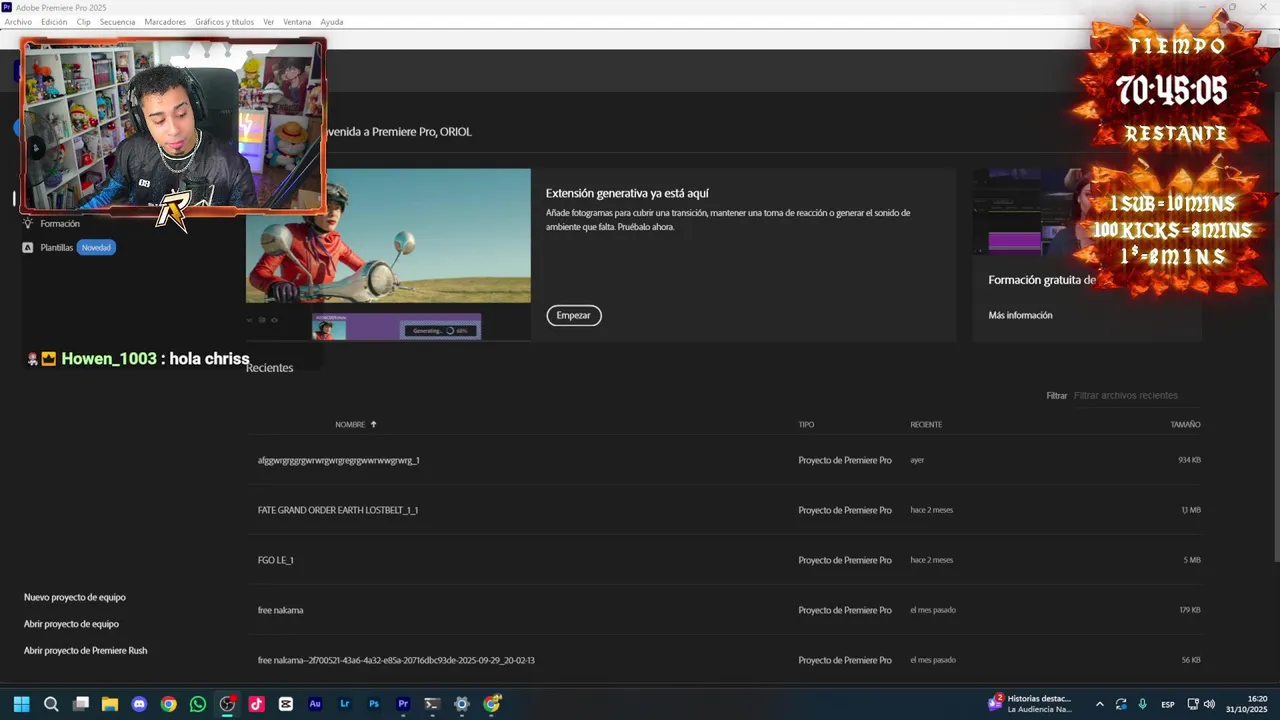Sort recent files by TIPO column
1280x720 pixels.
[x=806, y=424]
